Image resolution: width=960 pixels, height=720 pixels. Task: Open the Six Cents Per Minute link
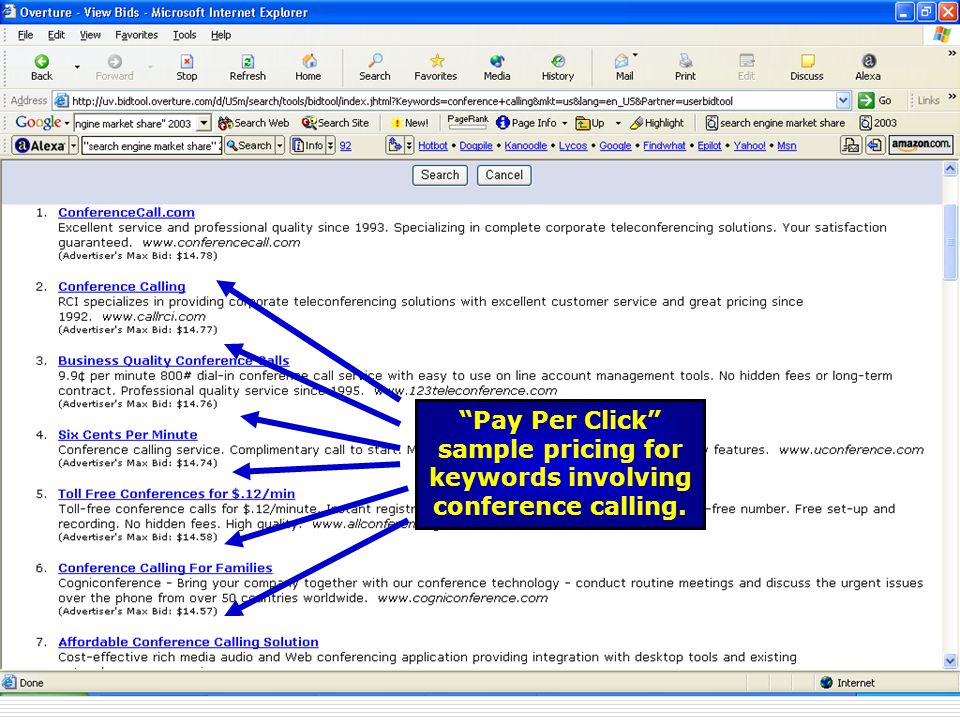[127, 435]
